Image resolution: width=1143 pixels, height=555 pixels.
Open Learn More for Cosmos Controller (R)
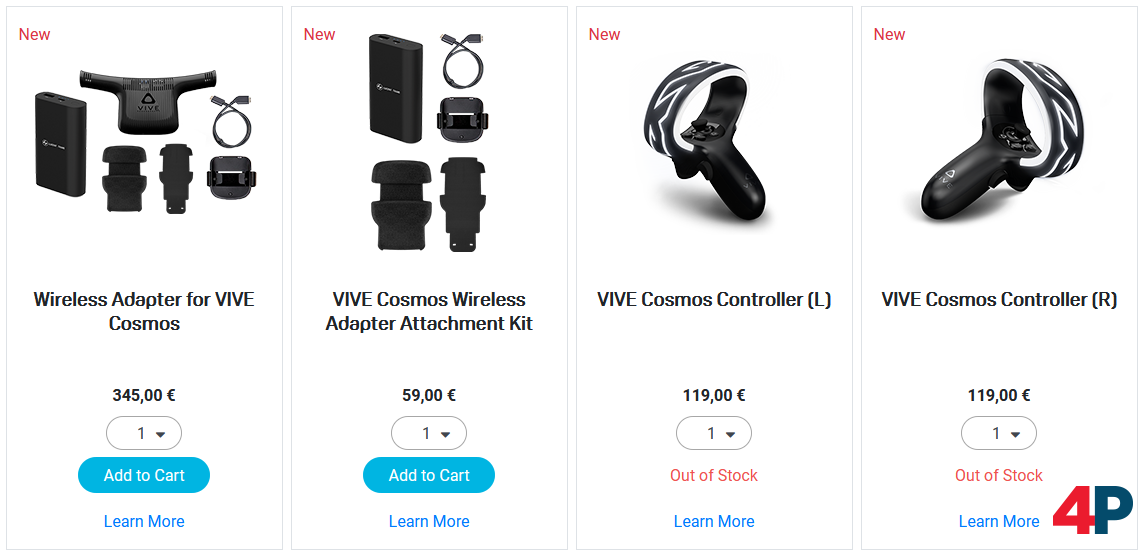click(x=999, y=521)
